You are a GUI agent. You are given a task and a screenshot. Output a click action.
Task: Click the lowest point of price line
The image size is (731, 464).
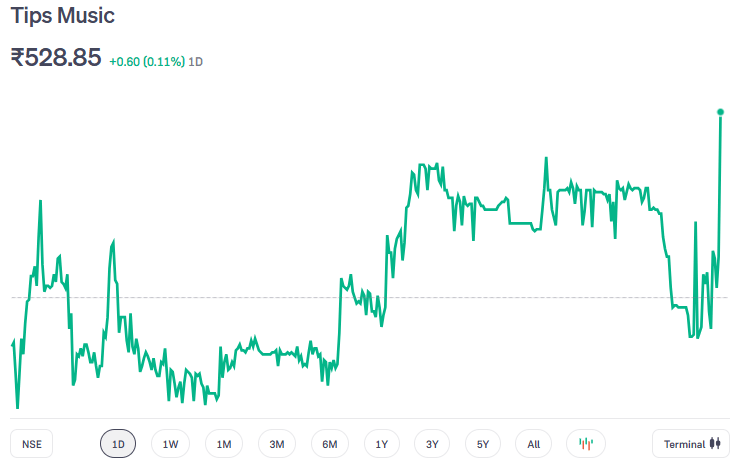click(17, 408)
